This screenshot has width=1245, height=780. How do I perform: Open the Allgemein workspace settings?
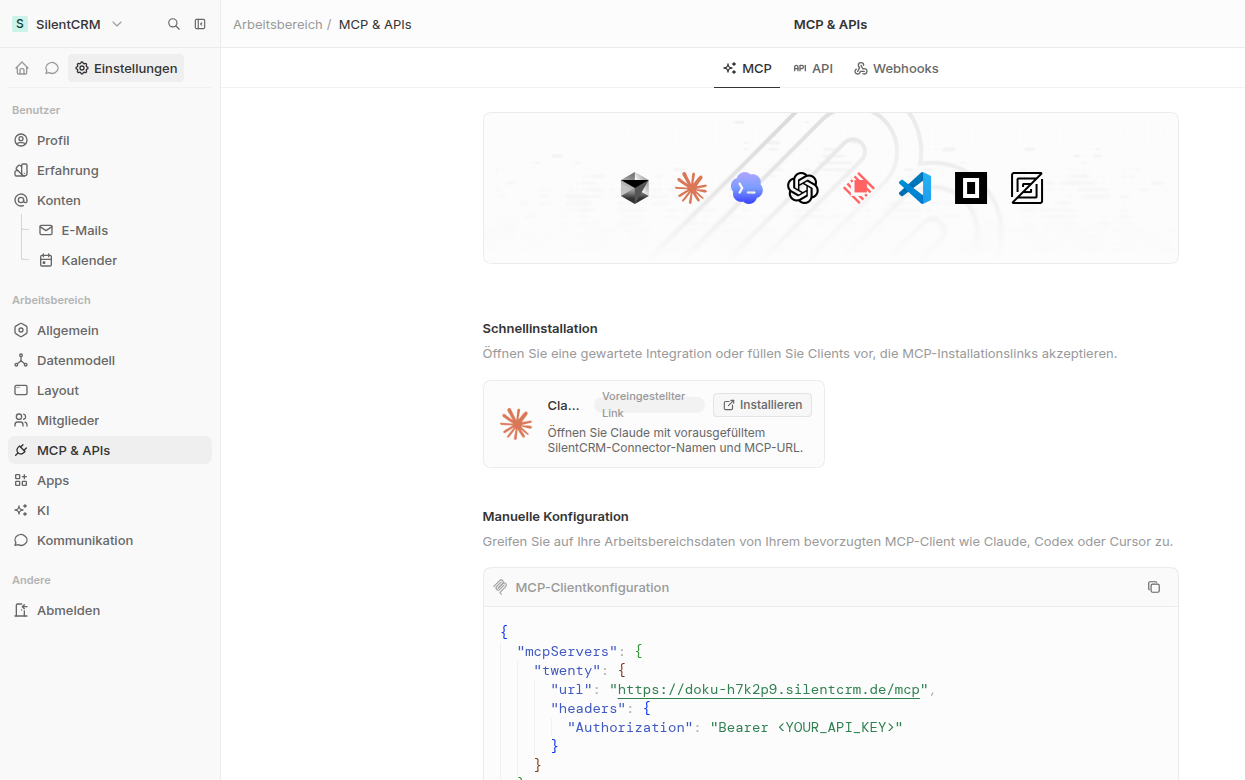[x=110, y=330]
